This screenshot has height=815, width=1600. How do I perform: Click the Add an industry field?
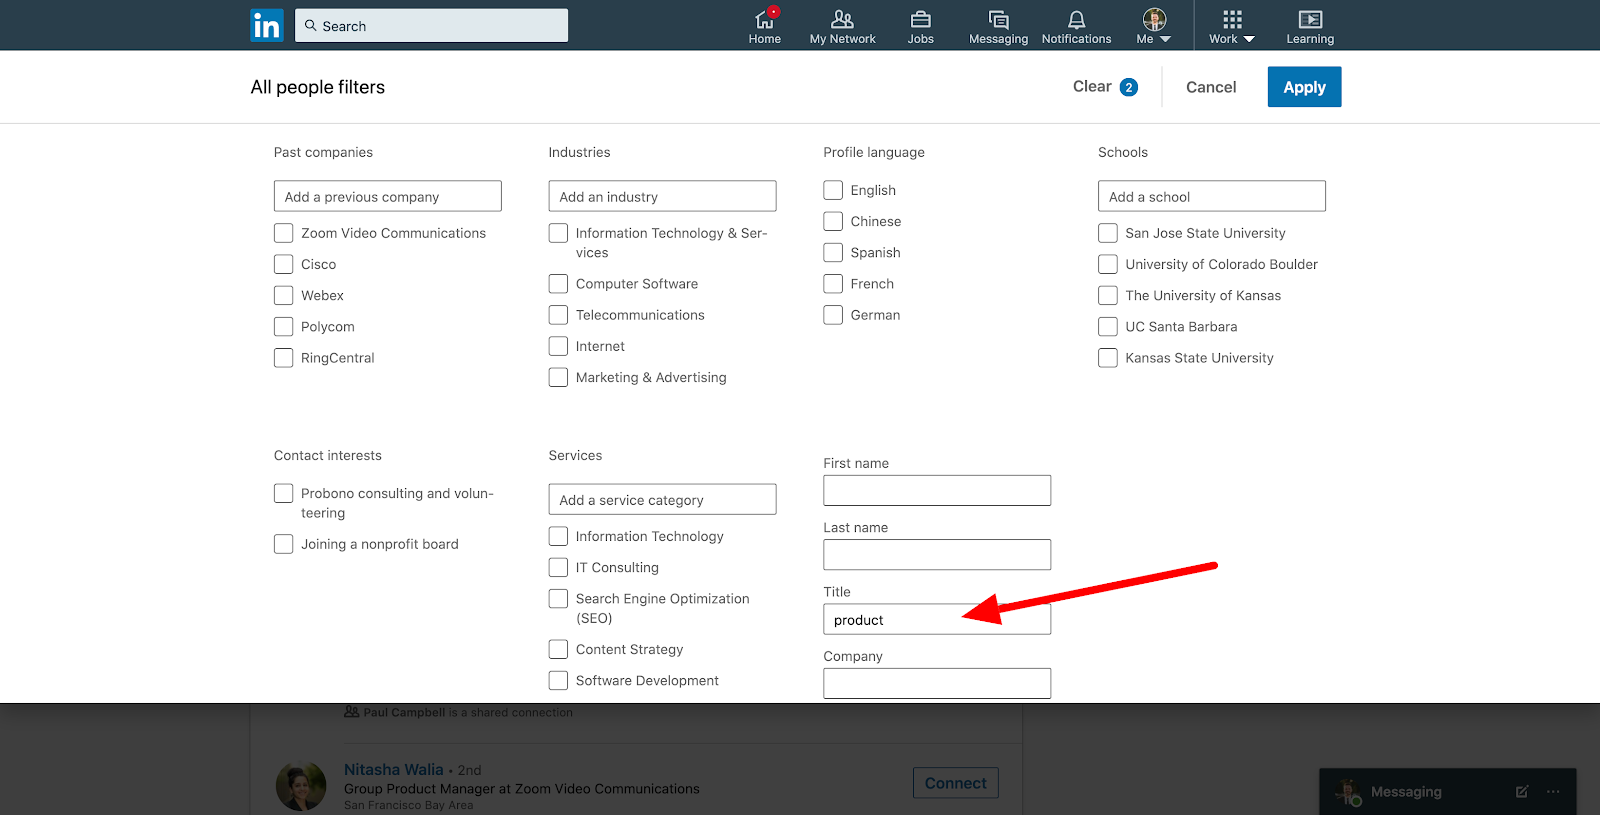click(662, 196)
